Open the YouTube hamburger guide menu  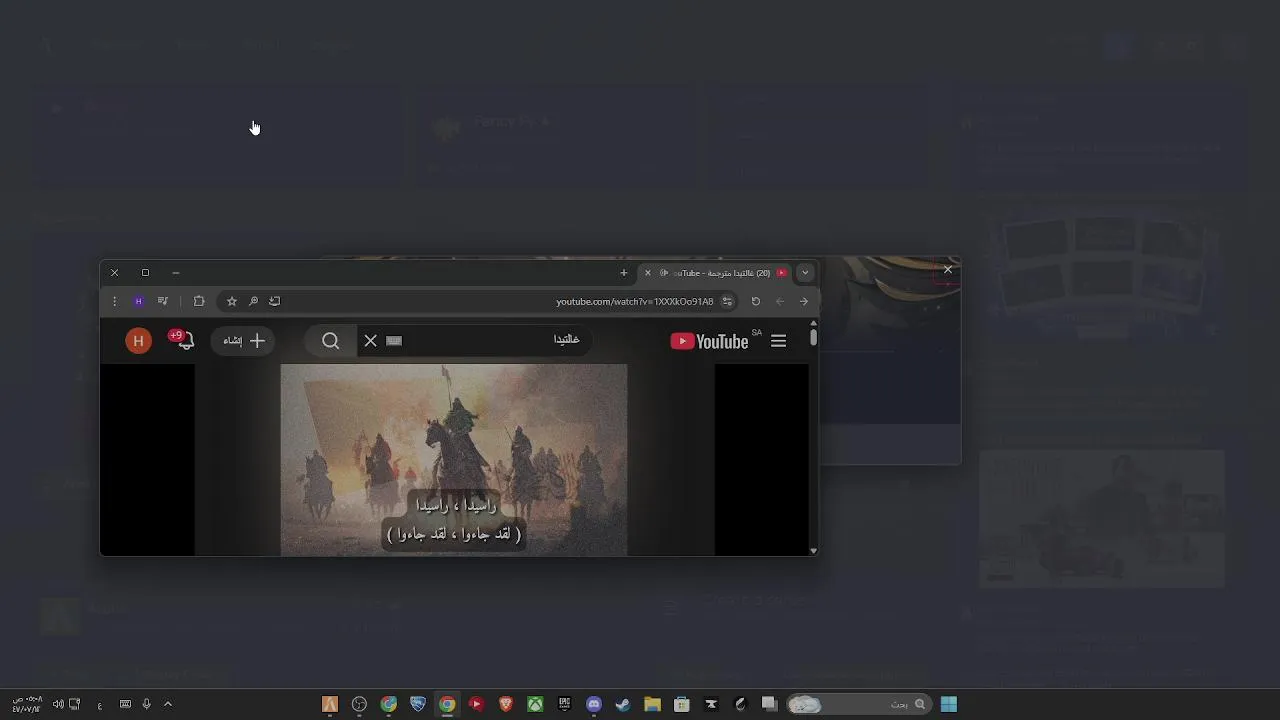pos(778,341)
